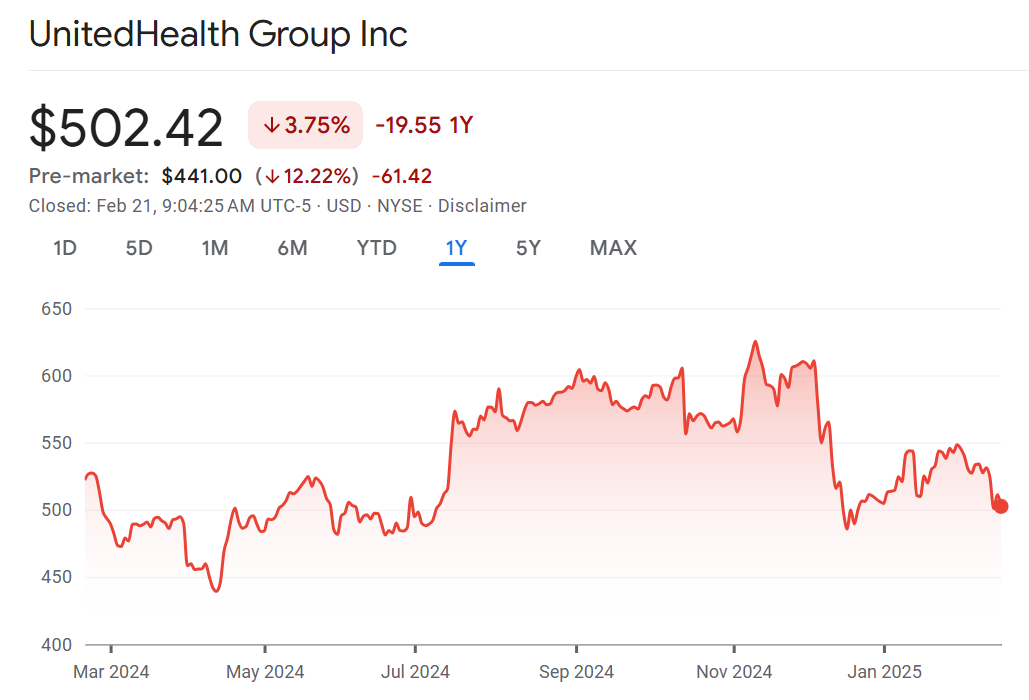1029x700 pixels.
Task: Click the Sep 2024 axis marker
Action: click(576, 671)
